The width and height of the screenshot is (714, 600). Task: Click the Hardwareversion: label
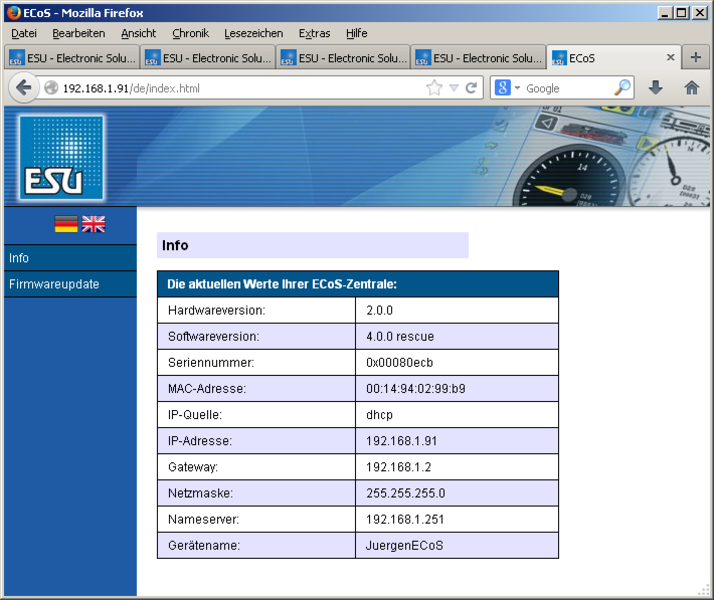(216, 310)
